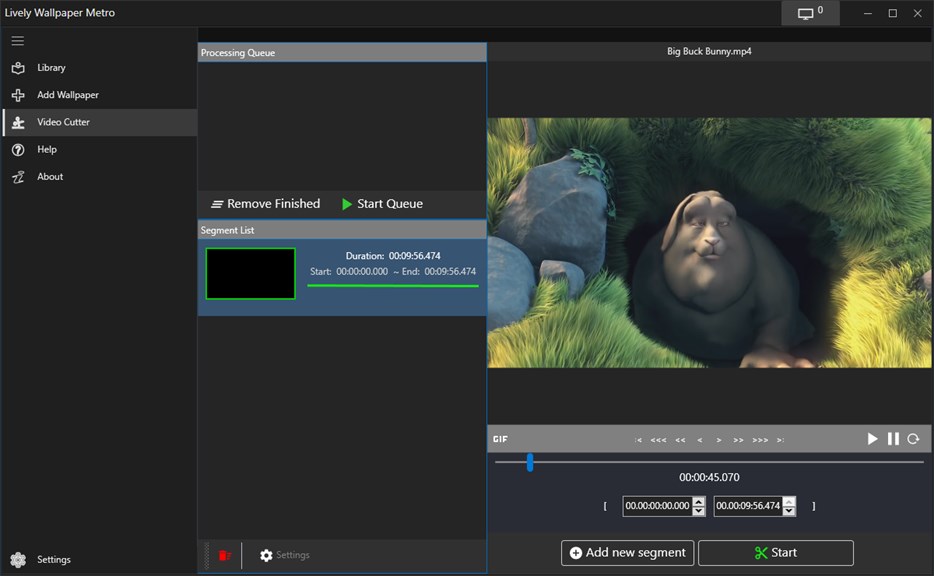
Task: Seek forward with the >>> button
Action: coord(760,440)
